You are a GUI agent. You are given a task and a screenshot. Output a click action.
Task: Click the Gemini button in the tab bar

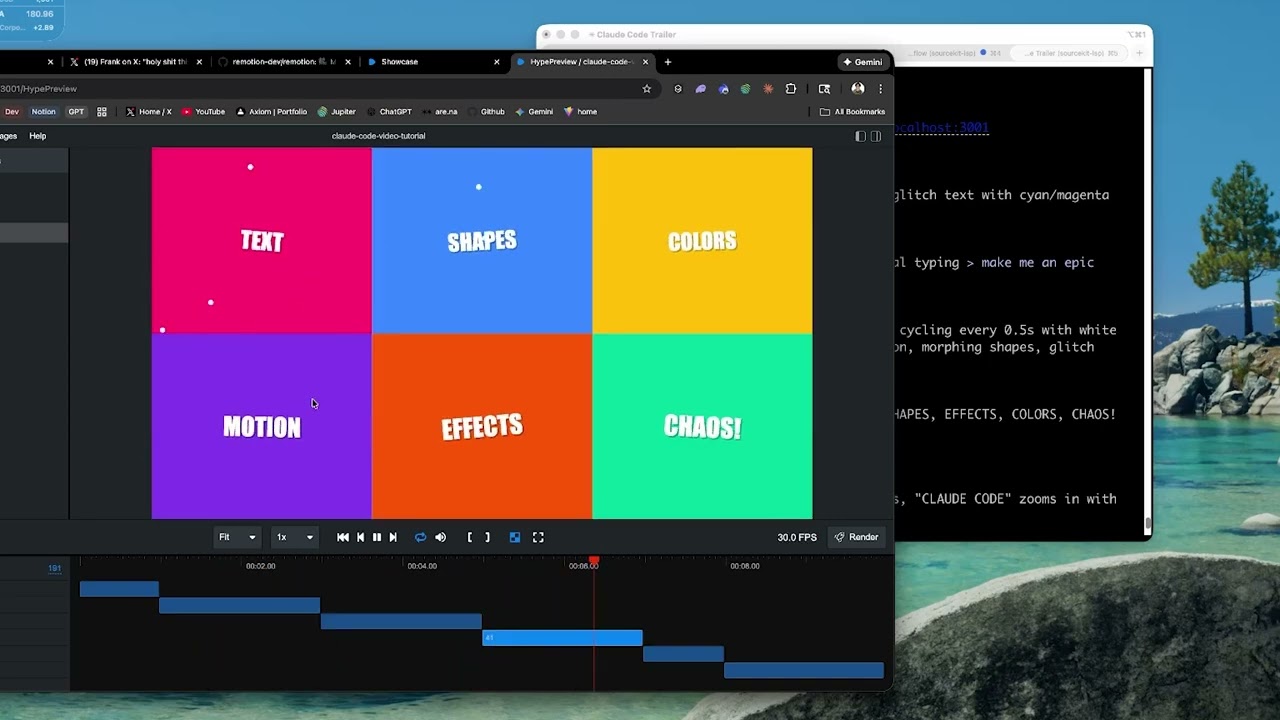pyautogui.click(x=863, y=62)
